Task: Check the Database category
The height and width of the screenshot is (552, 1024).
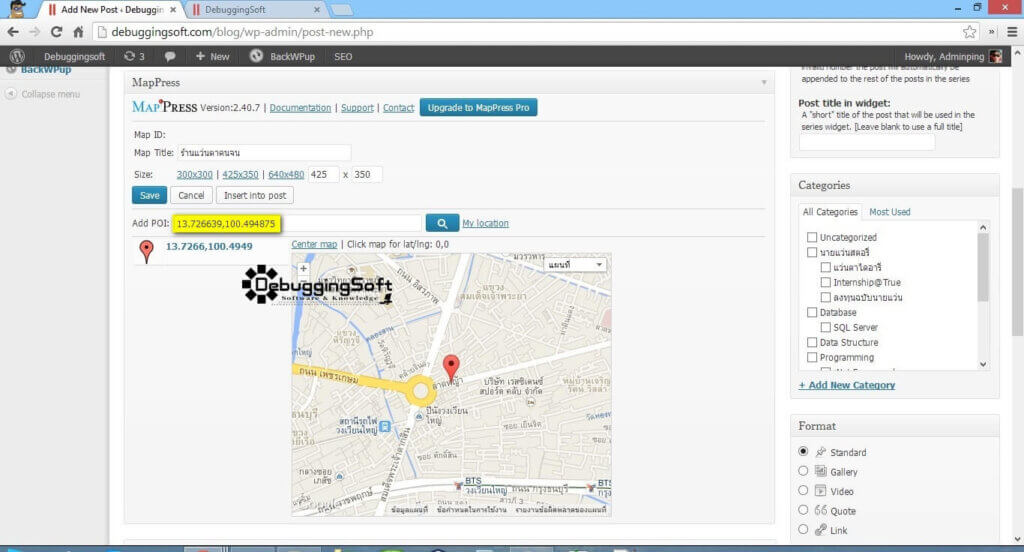Action: pyautogui.click(x=812, y=312)
